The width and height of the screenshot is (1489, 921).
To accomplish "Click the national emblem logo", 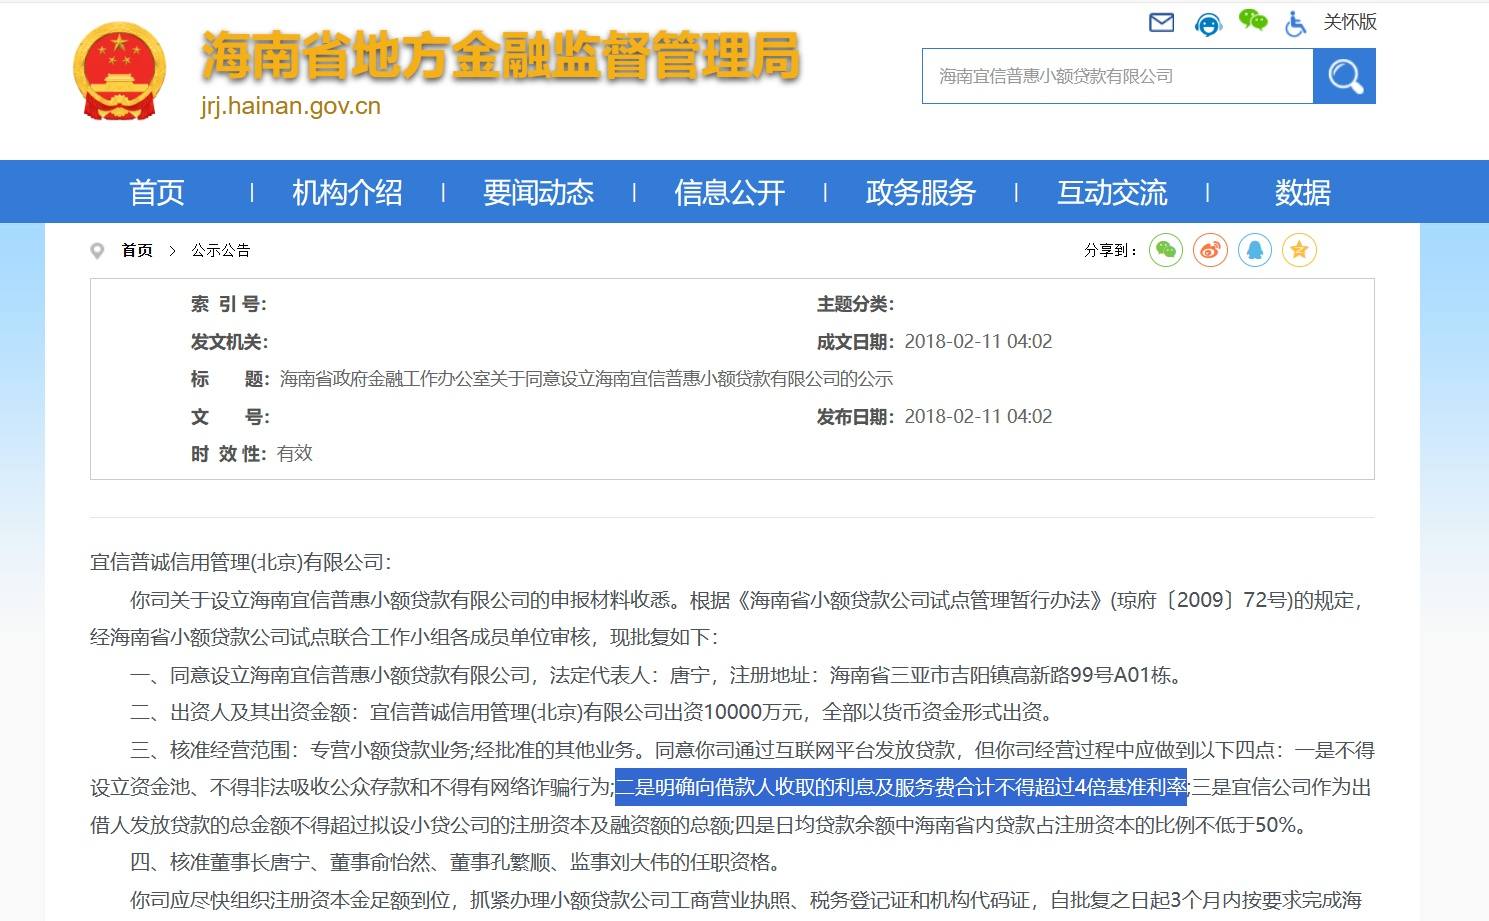I will pyautogui.click(x=120, y=73).
